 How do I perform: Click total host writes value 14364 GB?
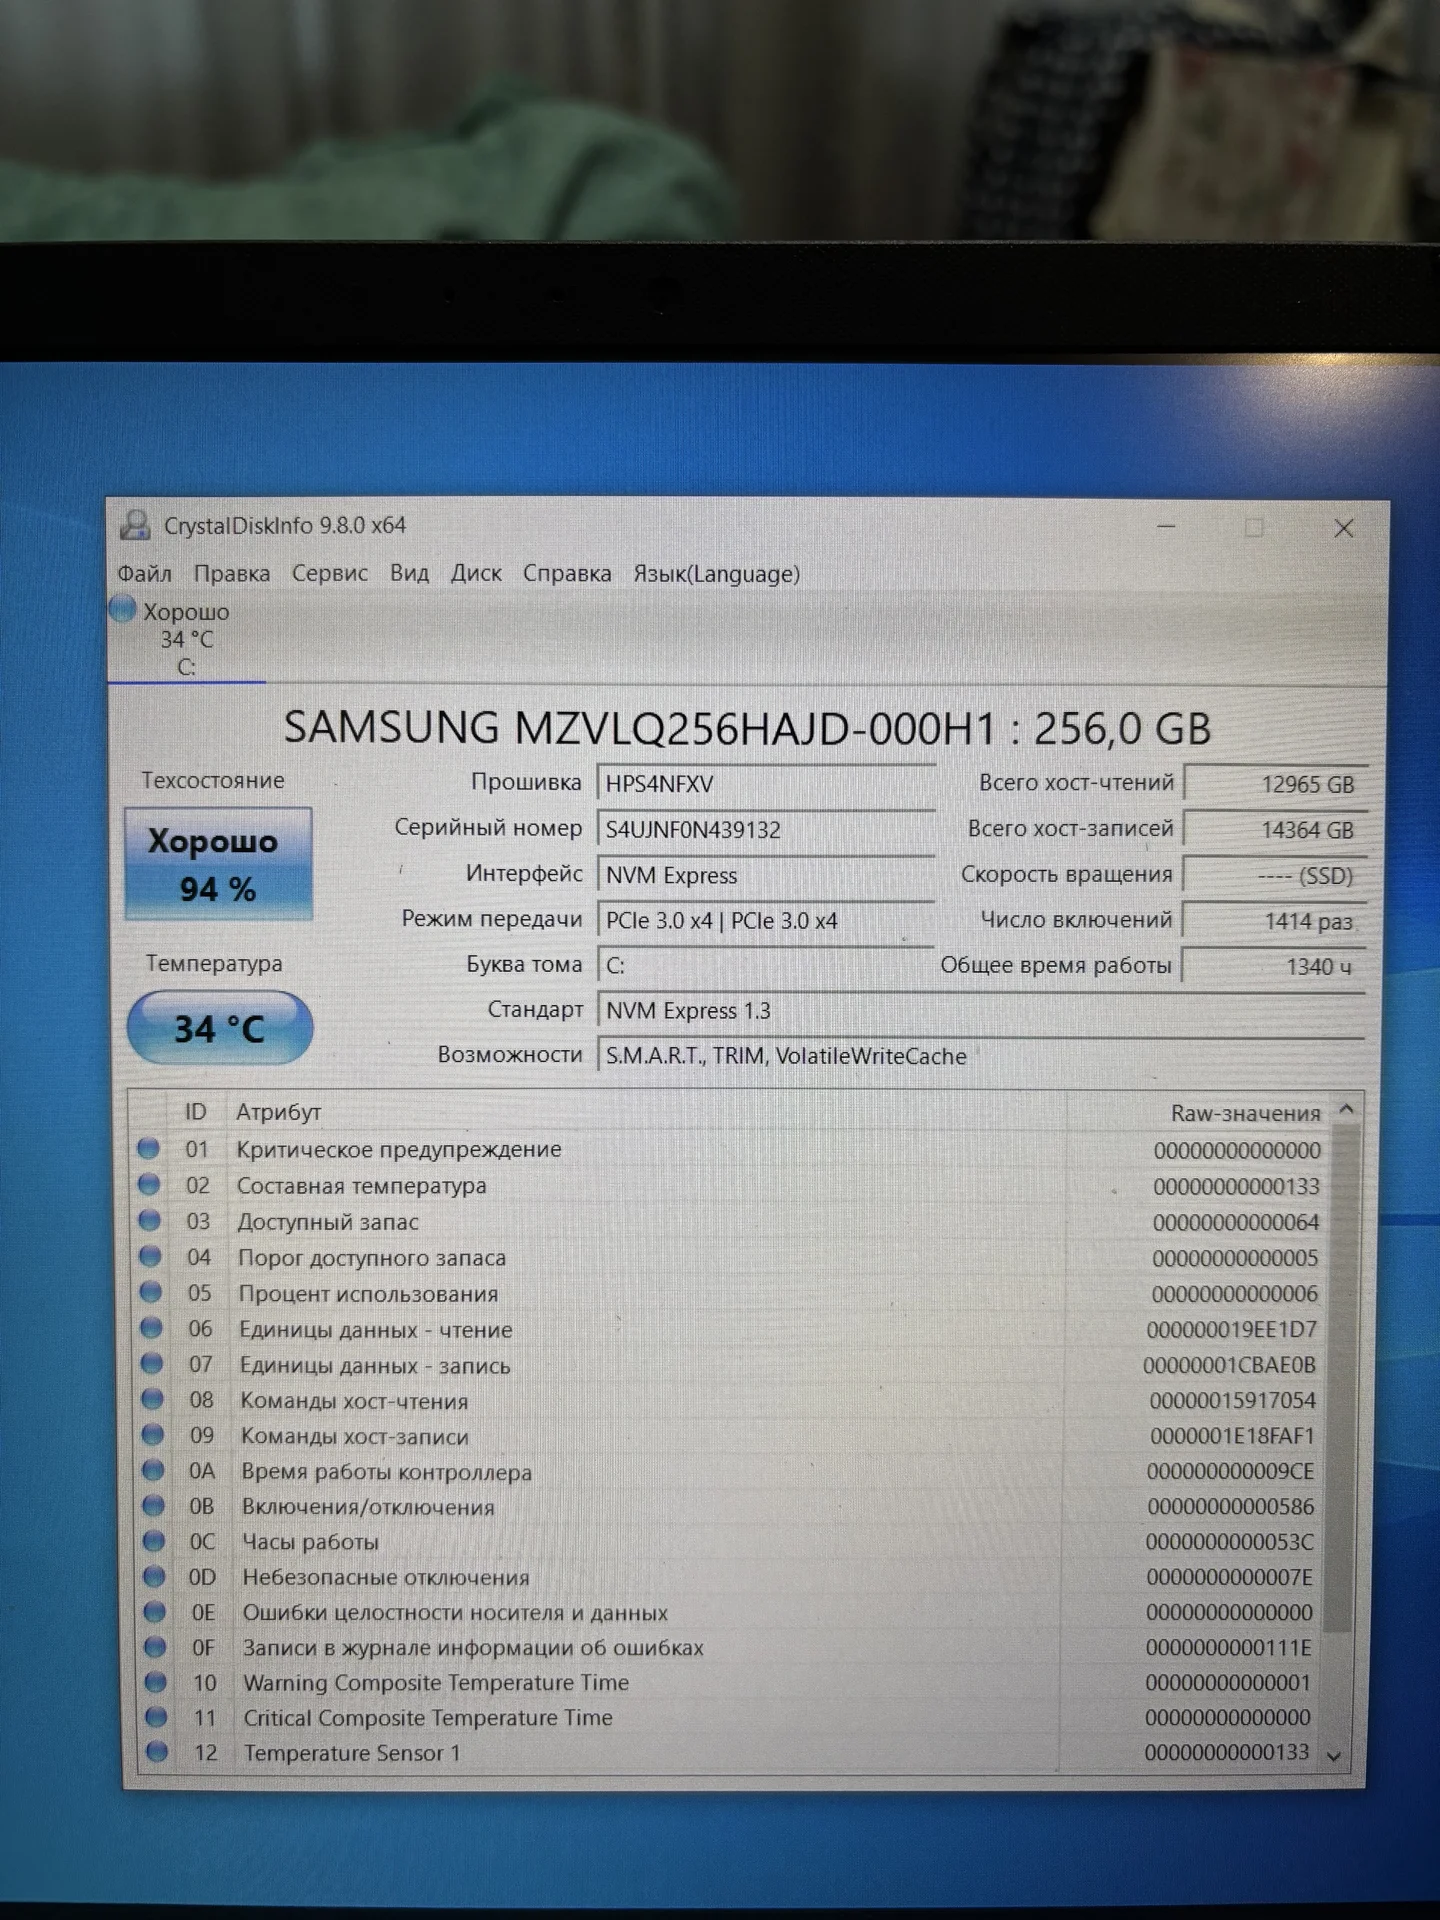pyautogui.click(x=1274, y=830)
